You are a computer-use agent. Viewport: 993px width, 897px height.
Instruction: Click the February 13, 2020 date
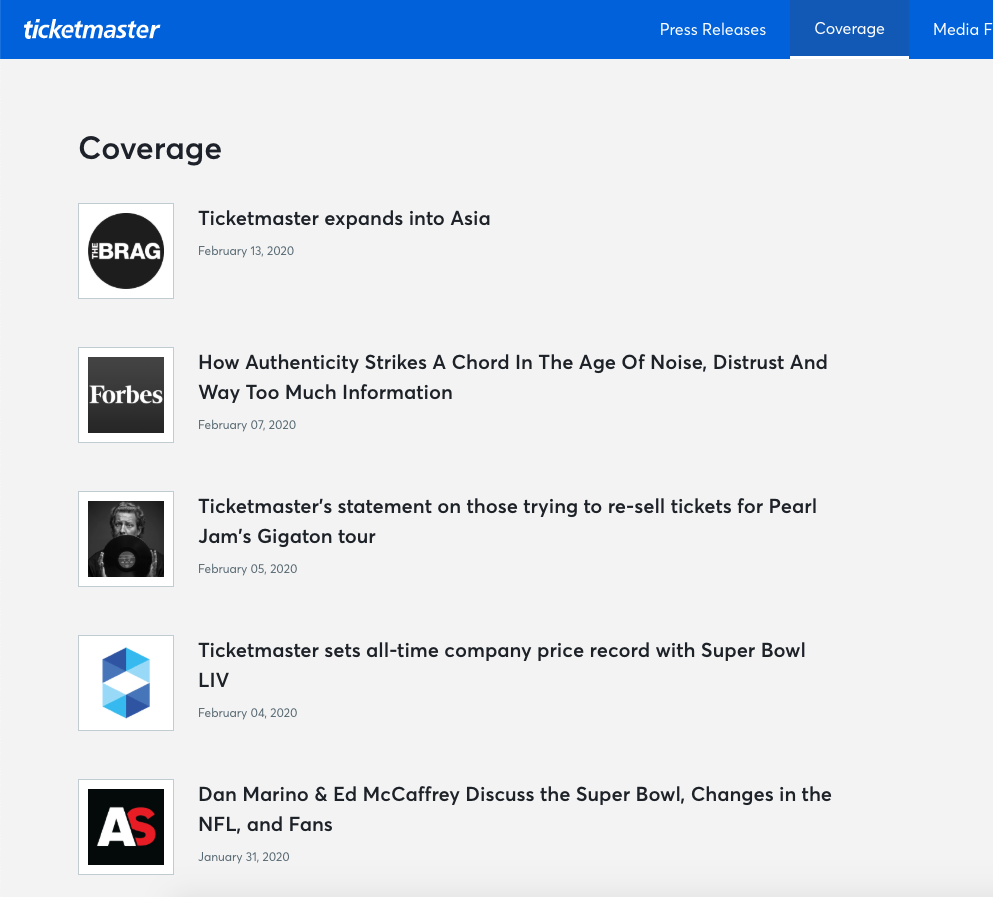[246, 251]
